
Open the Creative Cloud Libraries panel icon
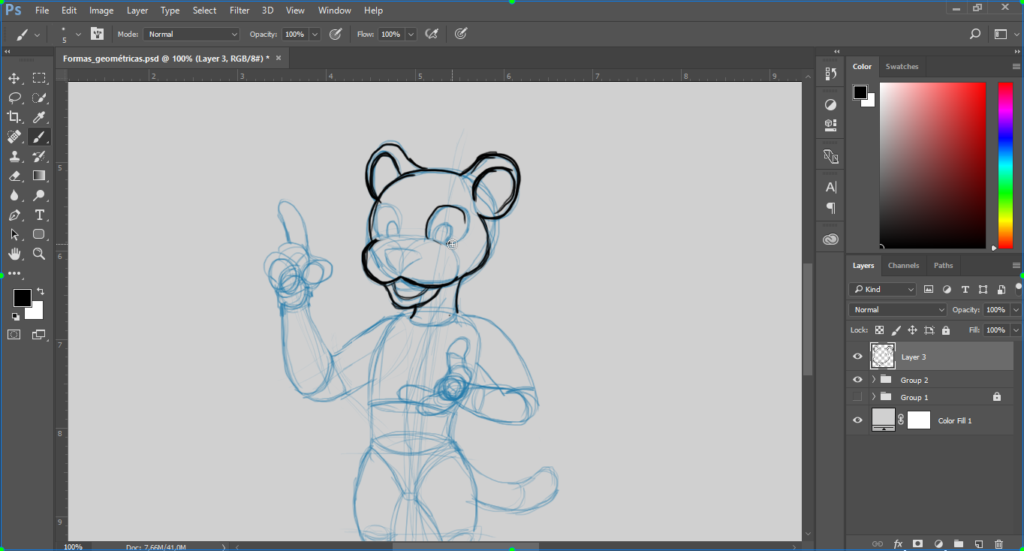tap(831, 240)
